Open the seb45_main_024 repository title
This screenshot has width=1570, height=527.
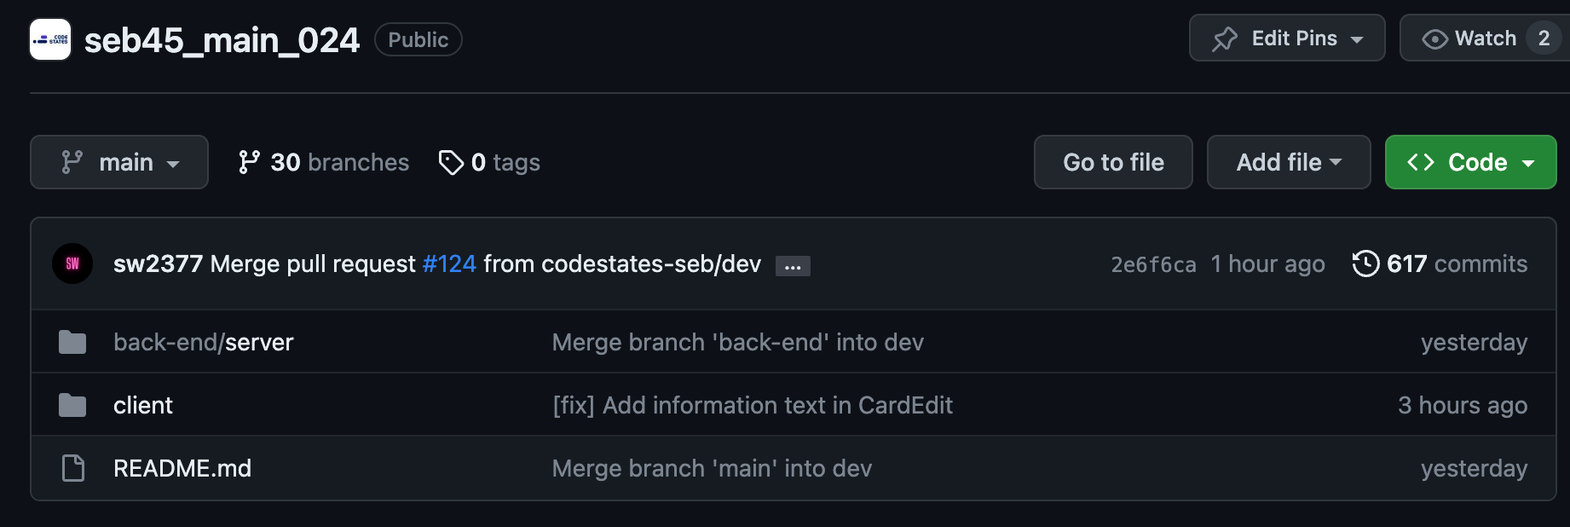(x=221, y=40)
